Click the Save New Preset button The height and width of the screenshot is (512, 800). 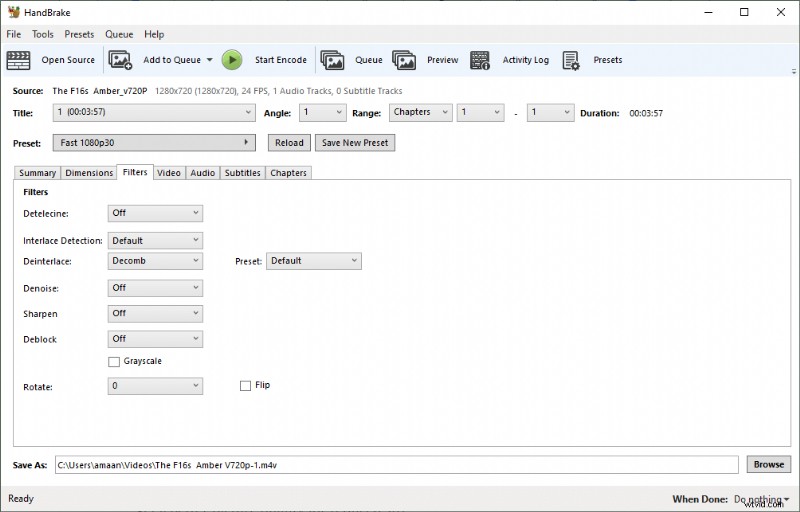355,143
